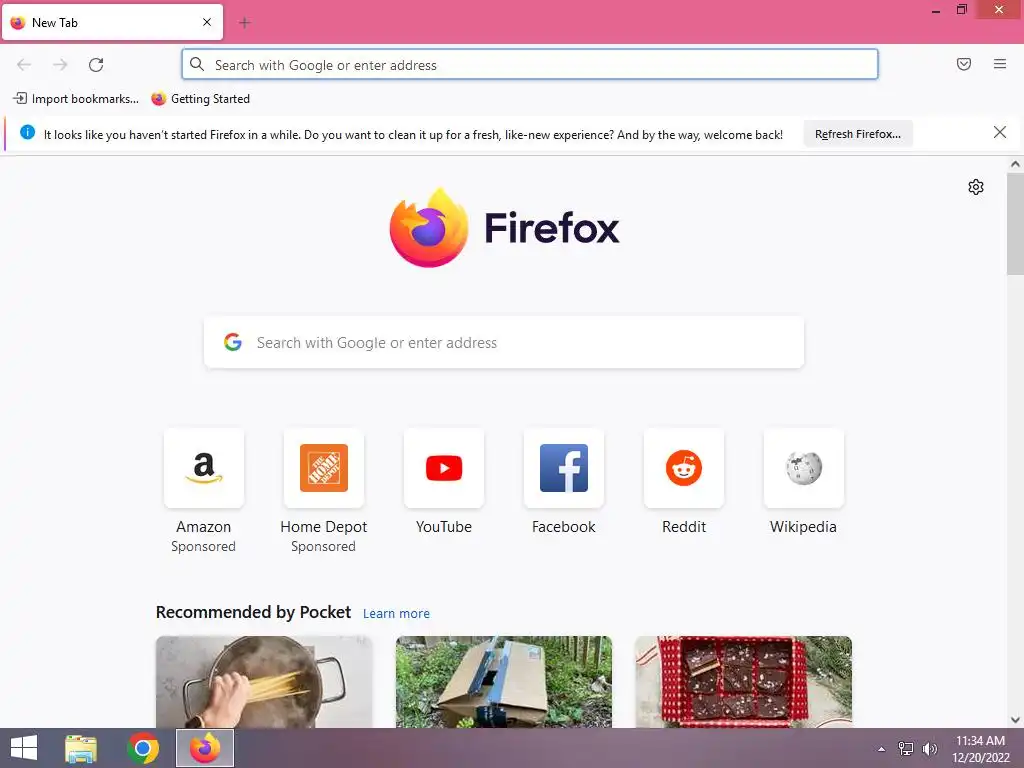Click the vertical scrollbar thumb

click(1014, 224)
